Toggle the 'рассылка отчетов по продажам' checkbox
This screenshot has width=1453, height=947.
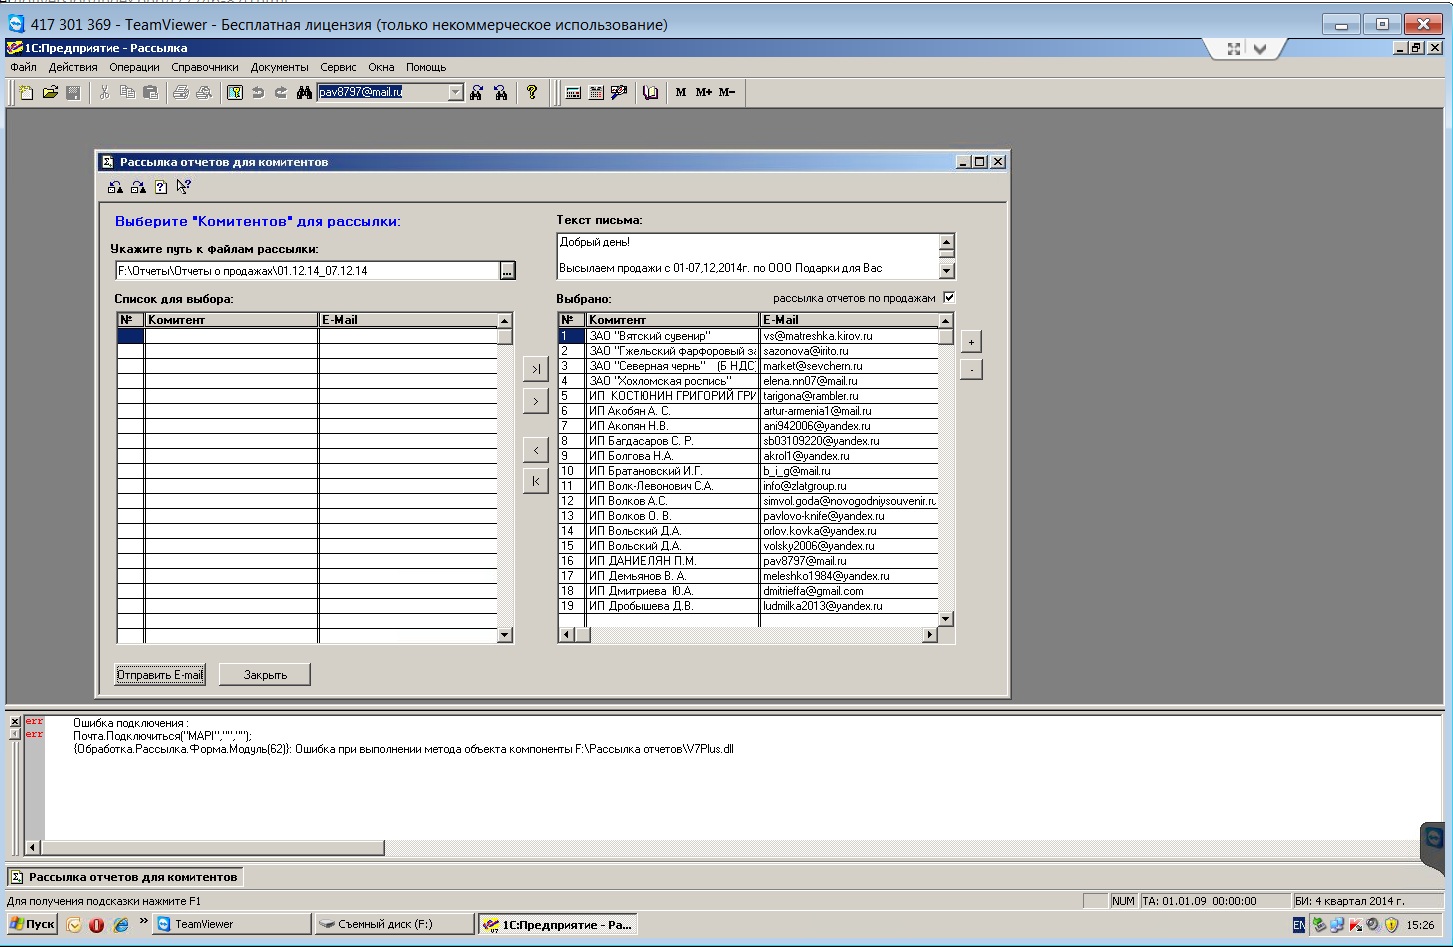coord(949,298)
